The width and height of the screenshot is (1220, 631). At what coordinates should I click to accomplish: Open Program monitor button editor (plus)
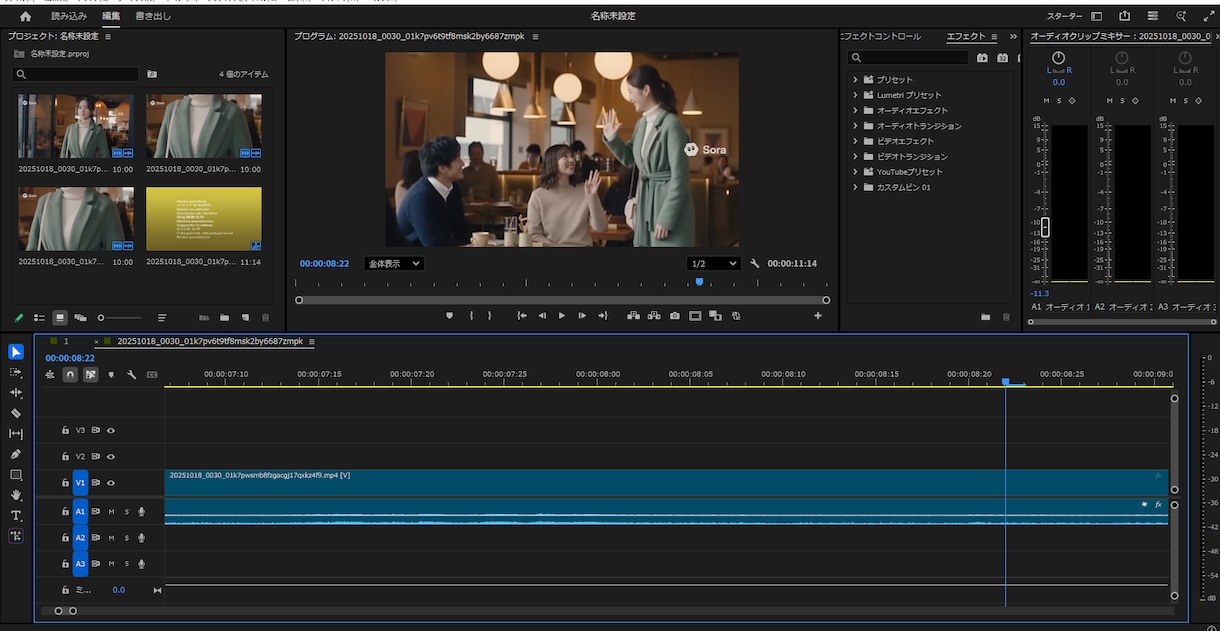[x=818, y=316]
